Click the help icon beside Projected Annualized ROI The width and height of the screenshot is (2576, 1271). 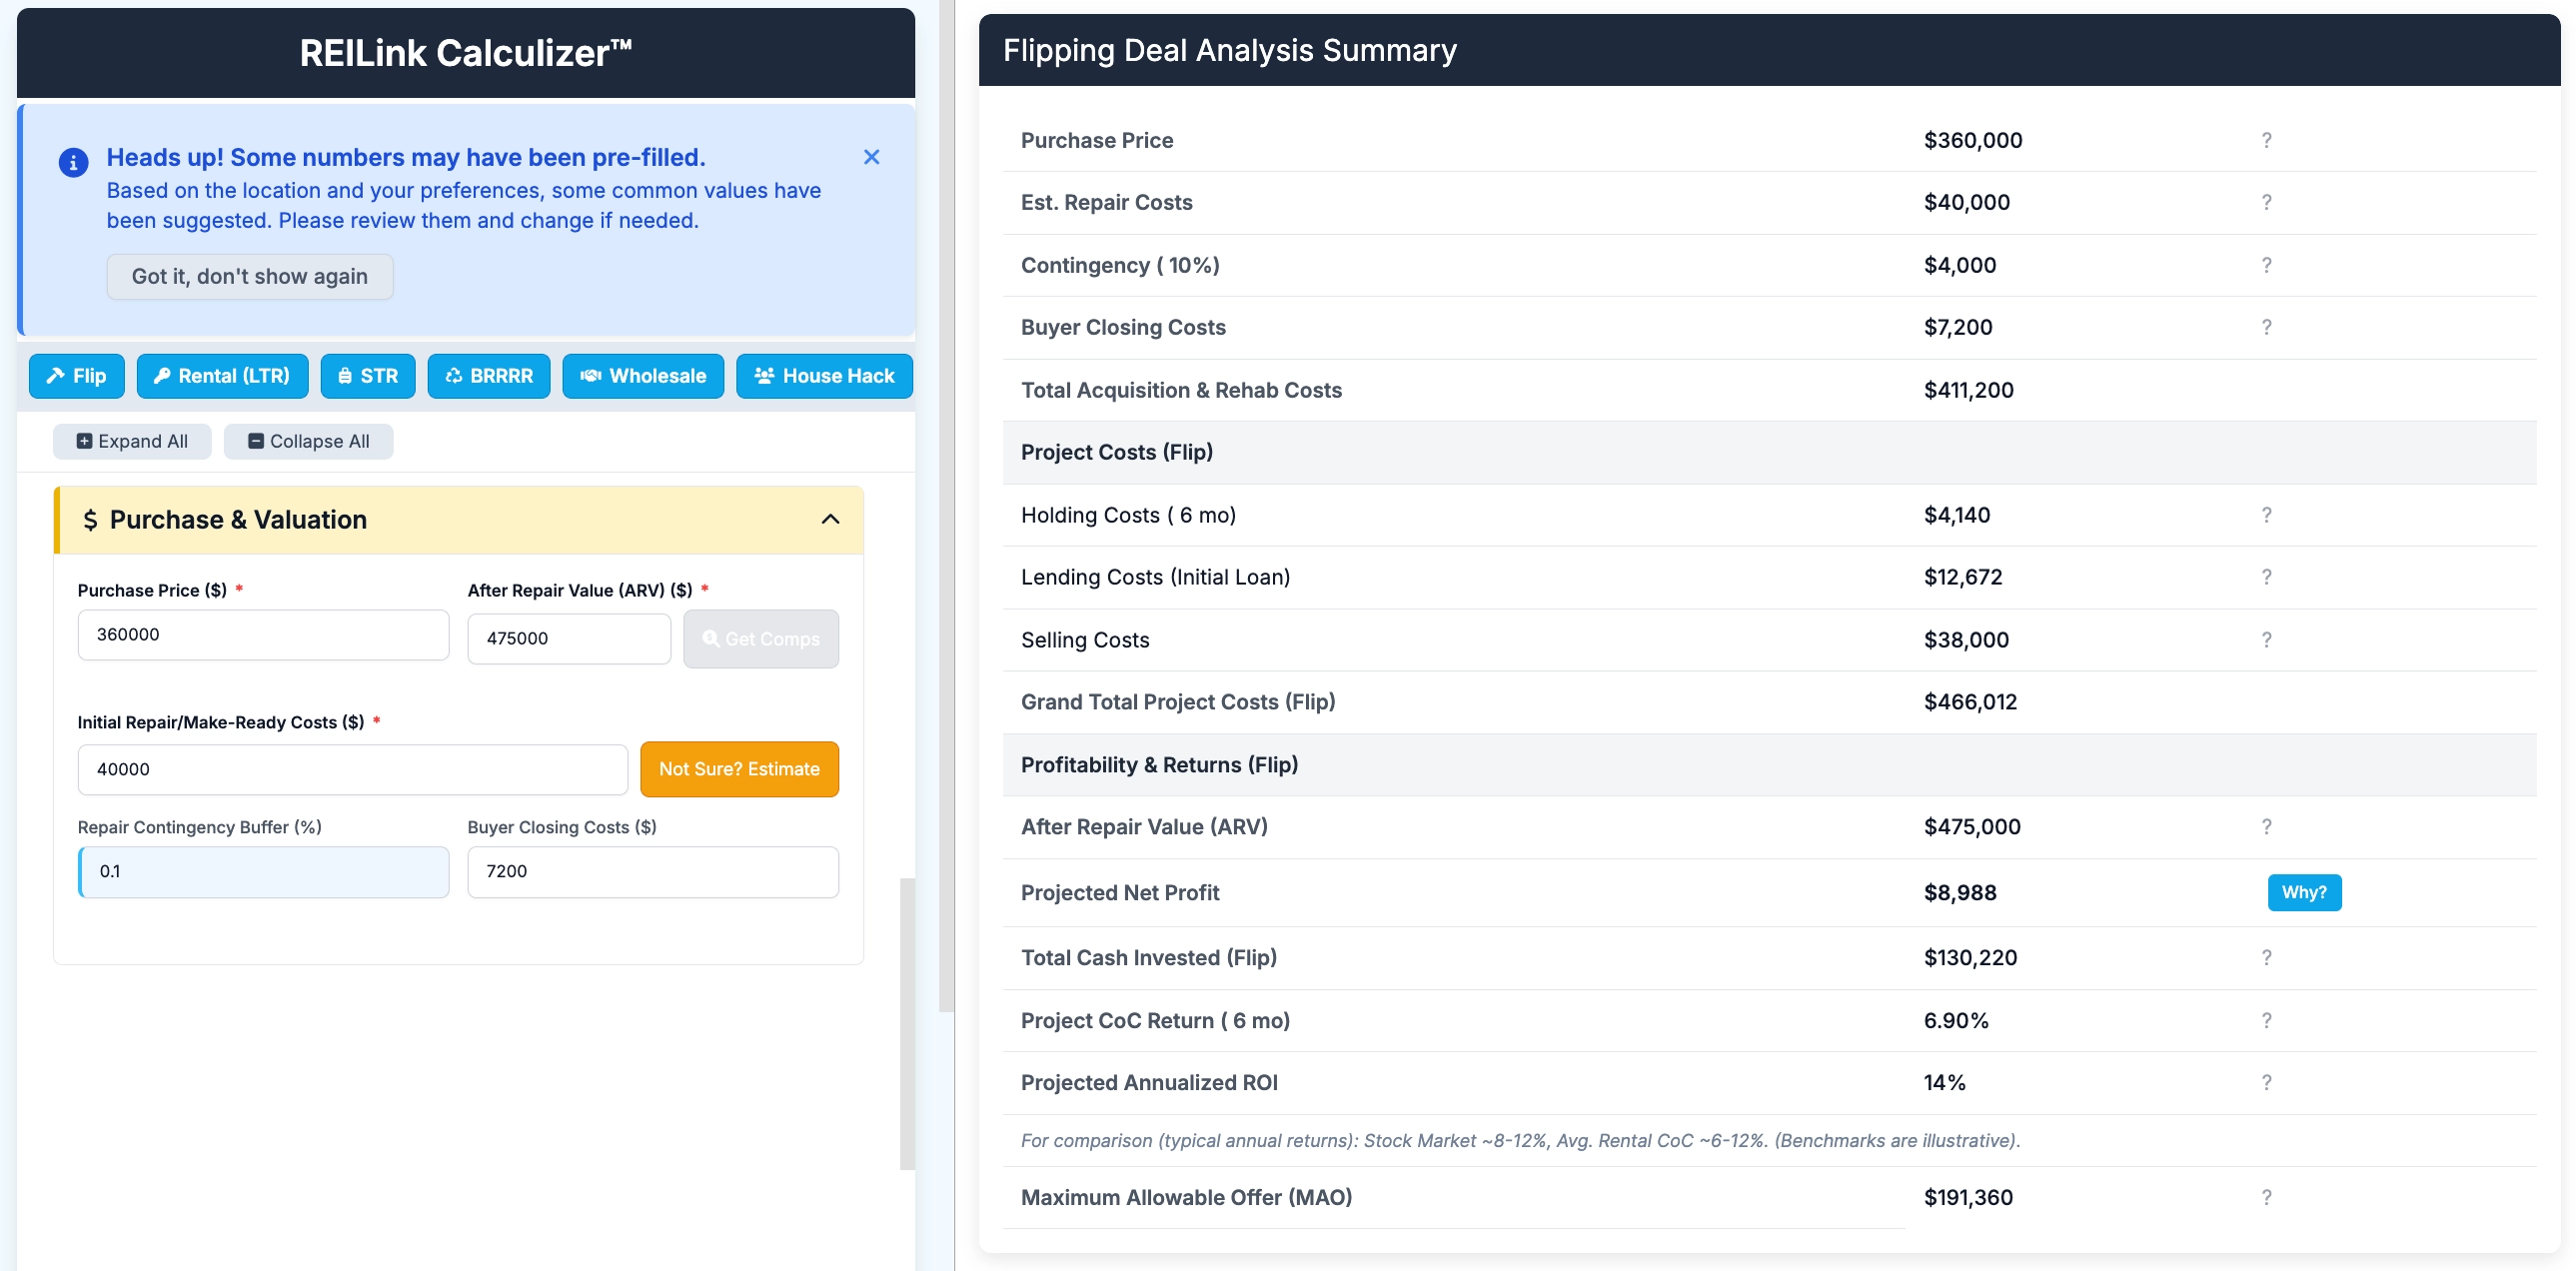point(2266,1082)
